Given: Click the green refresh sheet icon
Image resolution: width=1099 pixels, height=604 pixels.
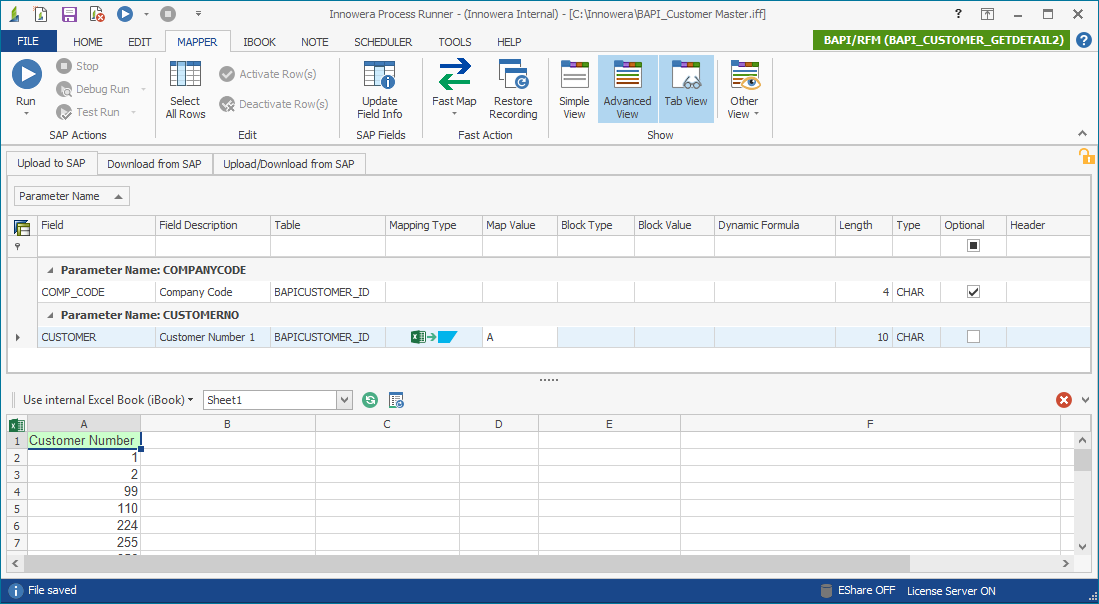Looking at the screenshot, I should tap(369, 399).
